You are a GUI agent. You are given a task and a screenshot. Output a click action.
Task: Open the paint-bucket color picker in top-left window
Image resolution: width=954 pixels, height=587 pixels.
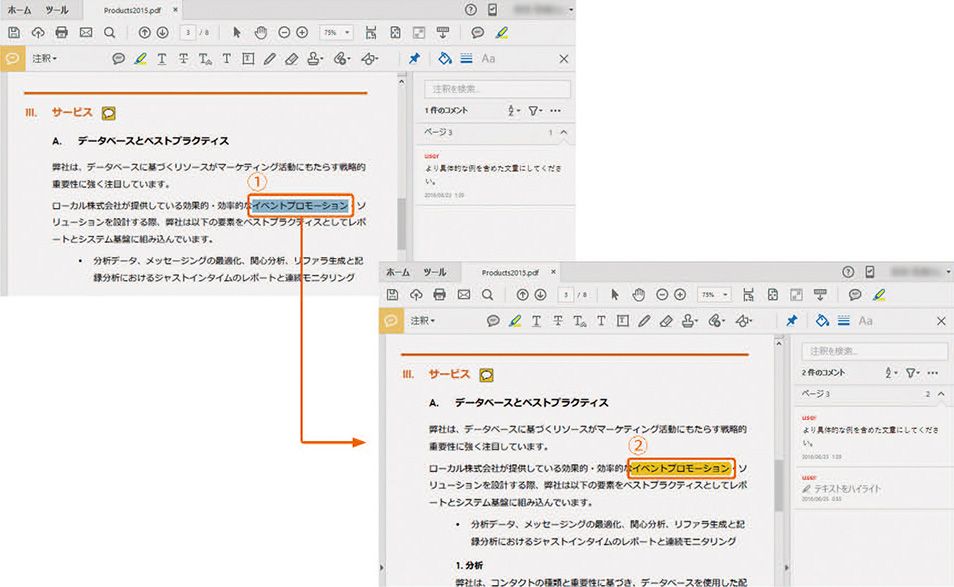tap(445, 58)
